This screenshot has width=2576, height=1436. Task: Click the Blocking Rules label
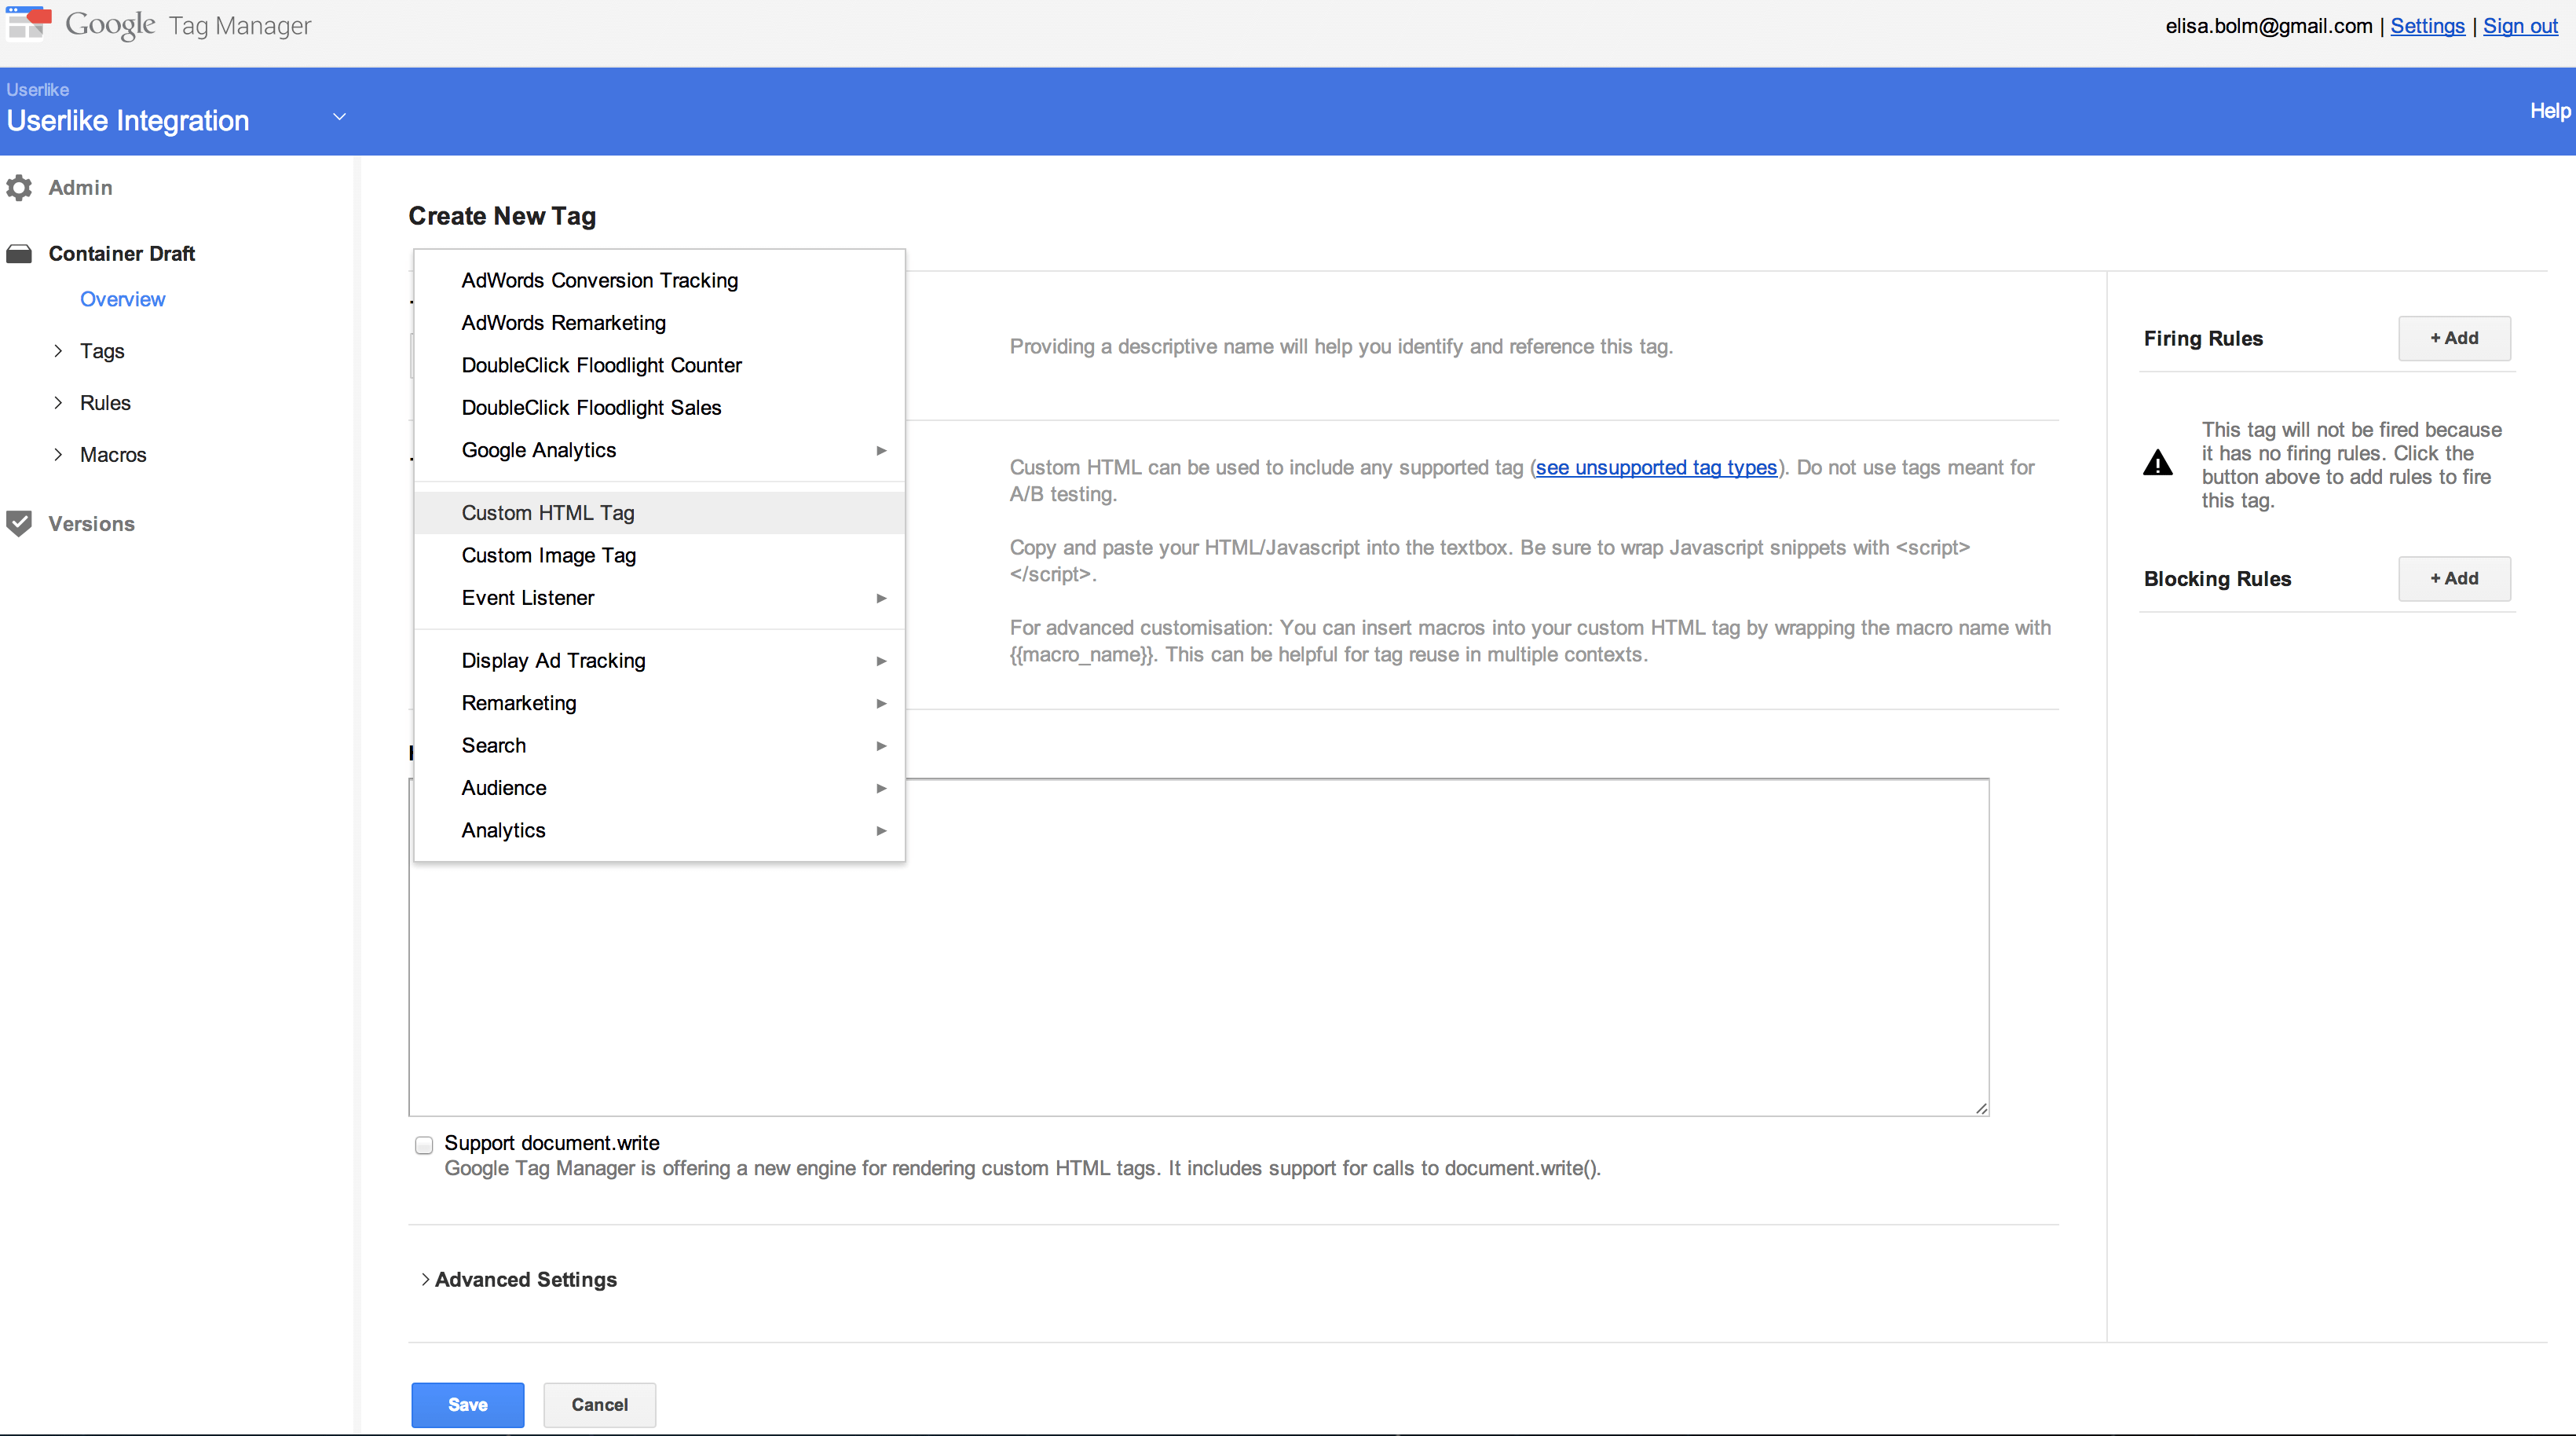[2217, 579]
